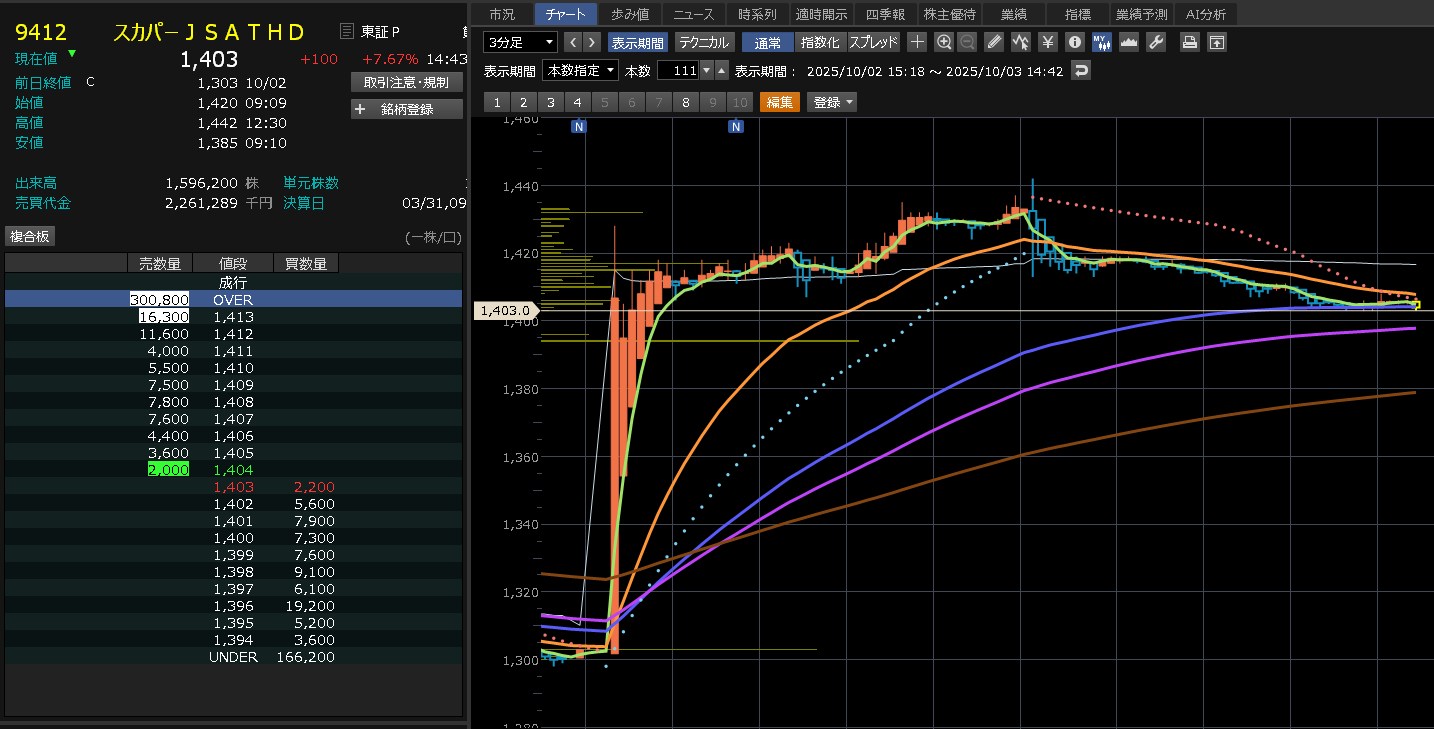Open chart settings wrench icon
This screenshot has width=1434, height=729.
tap(1155, 42)
